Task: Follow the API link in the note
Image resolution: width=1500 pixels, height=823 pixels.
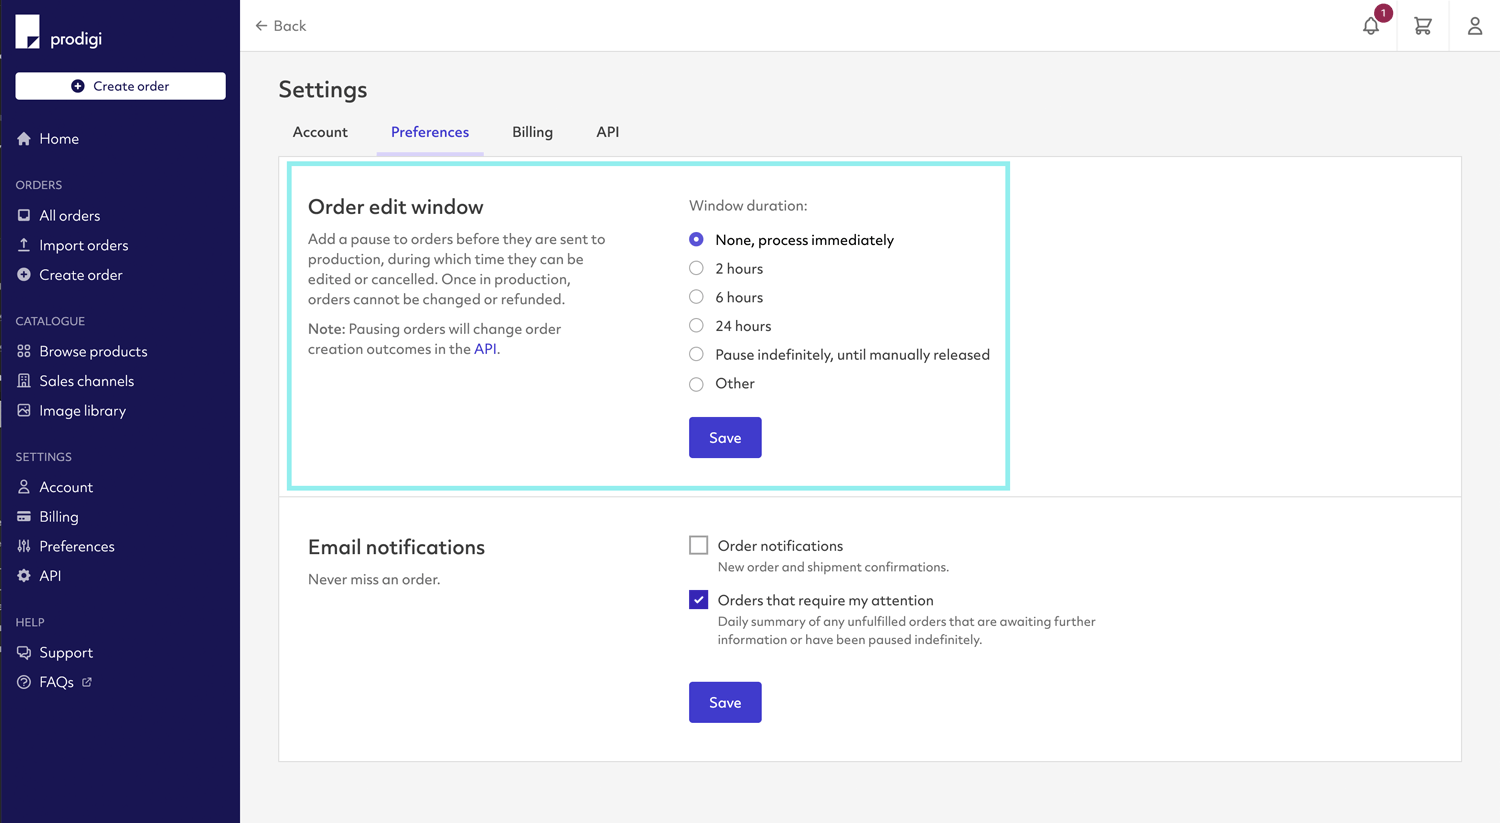Action: pyautogui.click(x=485, y=349)
